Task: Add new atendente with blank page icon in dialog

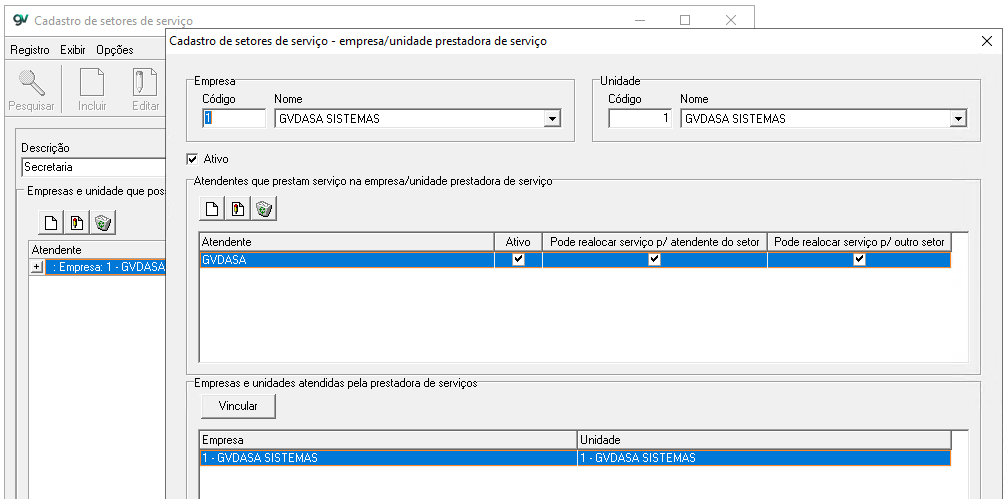Action: point(212,208)
